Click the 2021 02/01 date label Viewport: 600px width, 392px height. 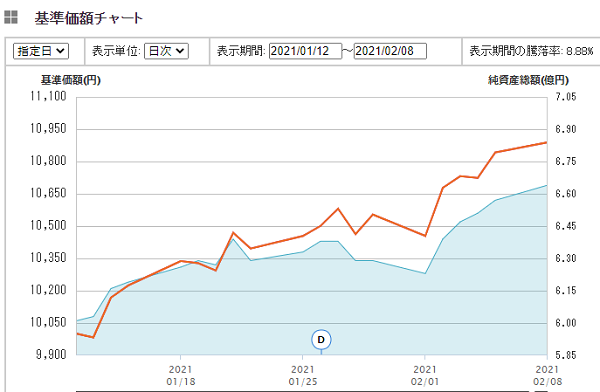[425, 376]
